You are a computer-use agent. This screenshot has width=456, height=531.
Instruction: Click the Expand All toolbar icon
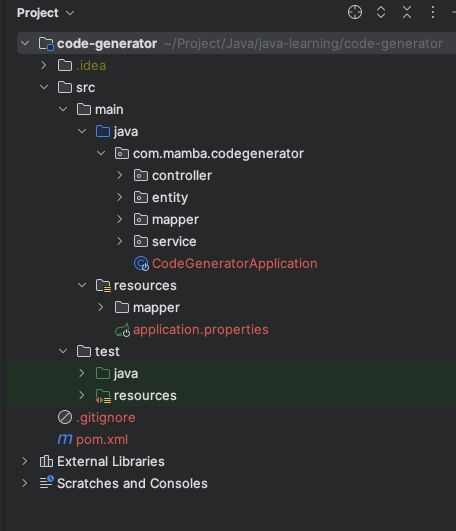381,13
